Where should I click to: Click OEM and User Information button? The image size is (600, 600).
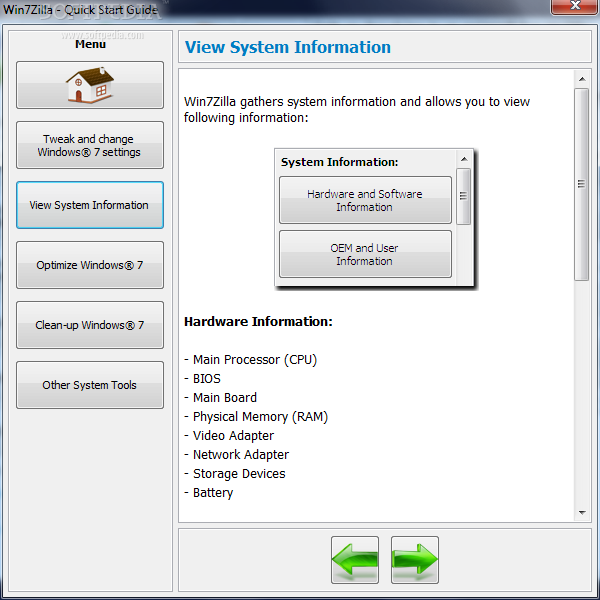click(x=365, y=254)
